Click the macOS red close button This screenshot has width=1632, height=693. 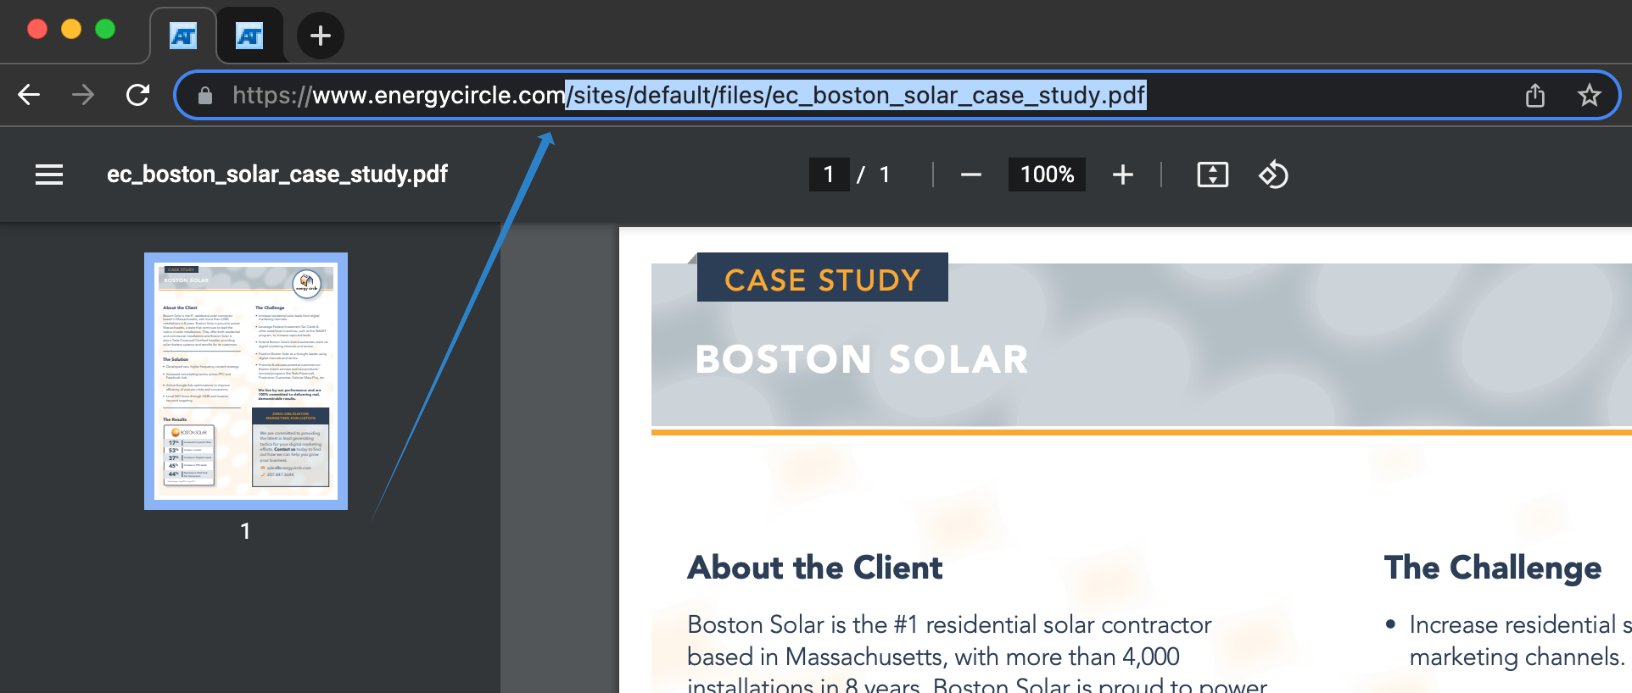[37, 29]
